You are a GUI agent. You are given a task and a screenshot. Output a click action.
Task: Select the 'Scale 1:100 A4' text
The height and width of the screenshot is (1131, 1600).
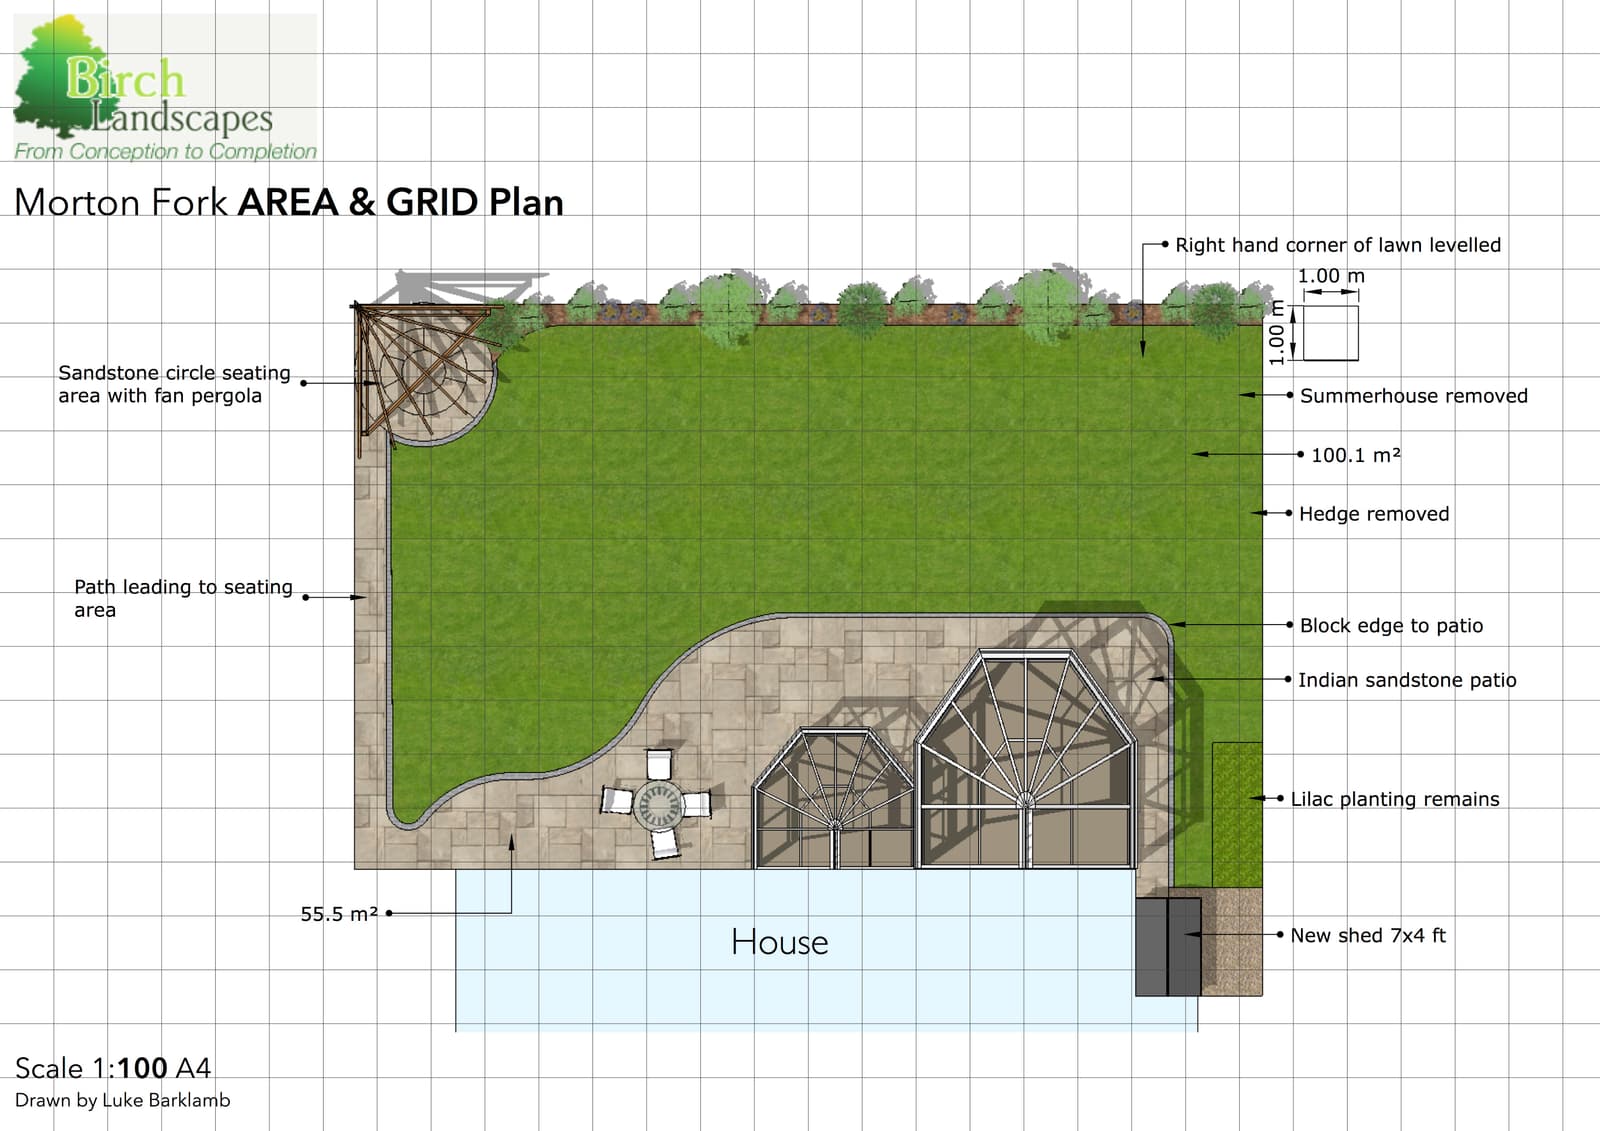113,1068
